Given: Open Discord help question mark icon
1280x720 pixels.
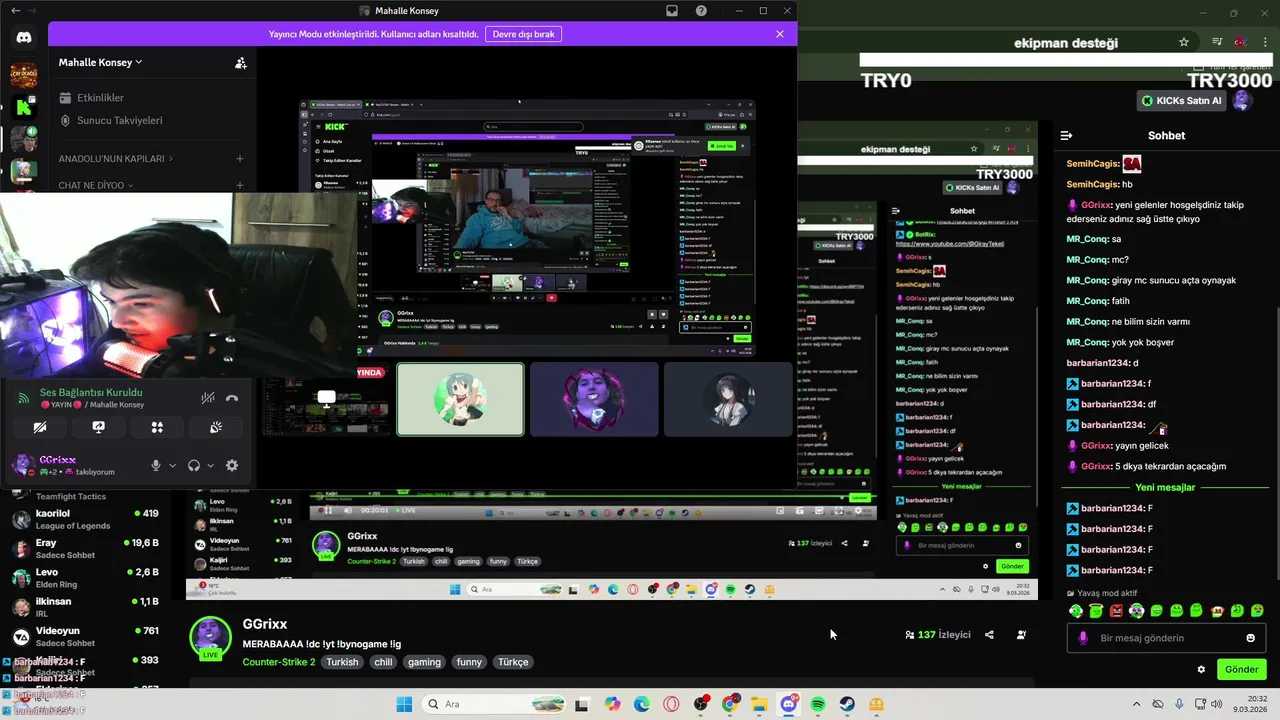Looking at the screenshot, I should click(x=701, y=10).
